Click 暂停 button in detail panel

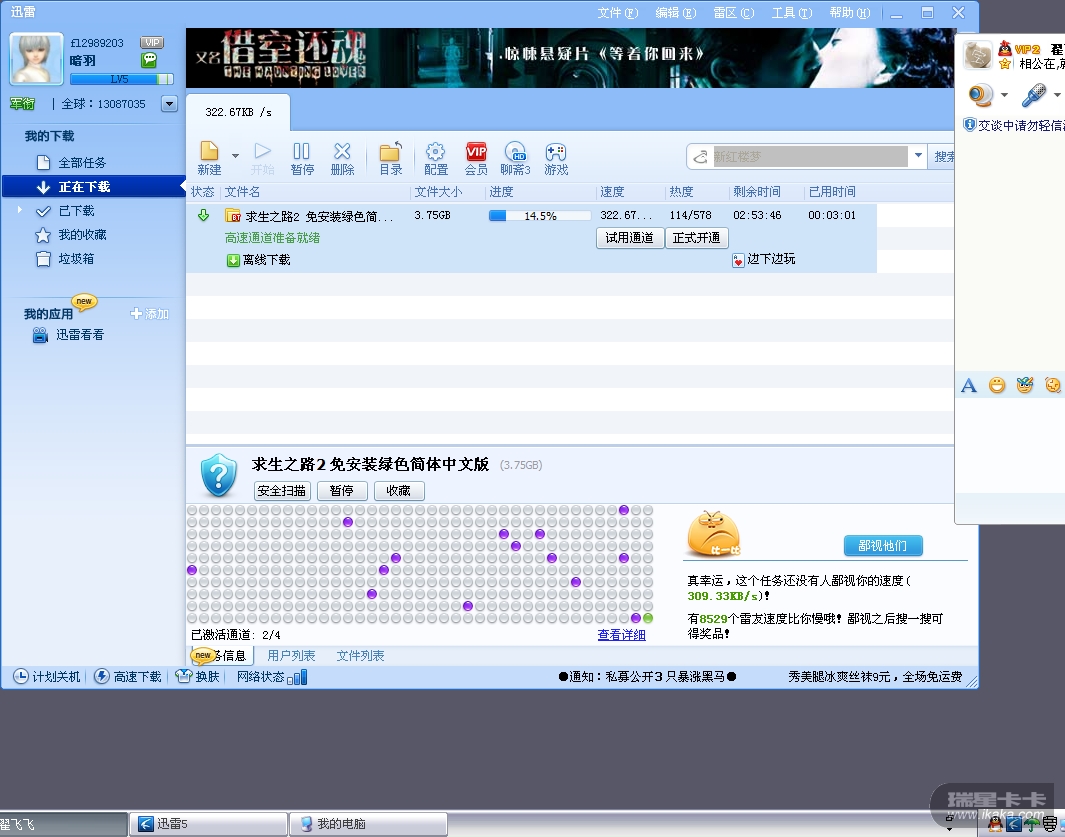click(341, 491)
